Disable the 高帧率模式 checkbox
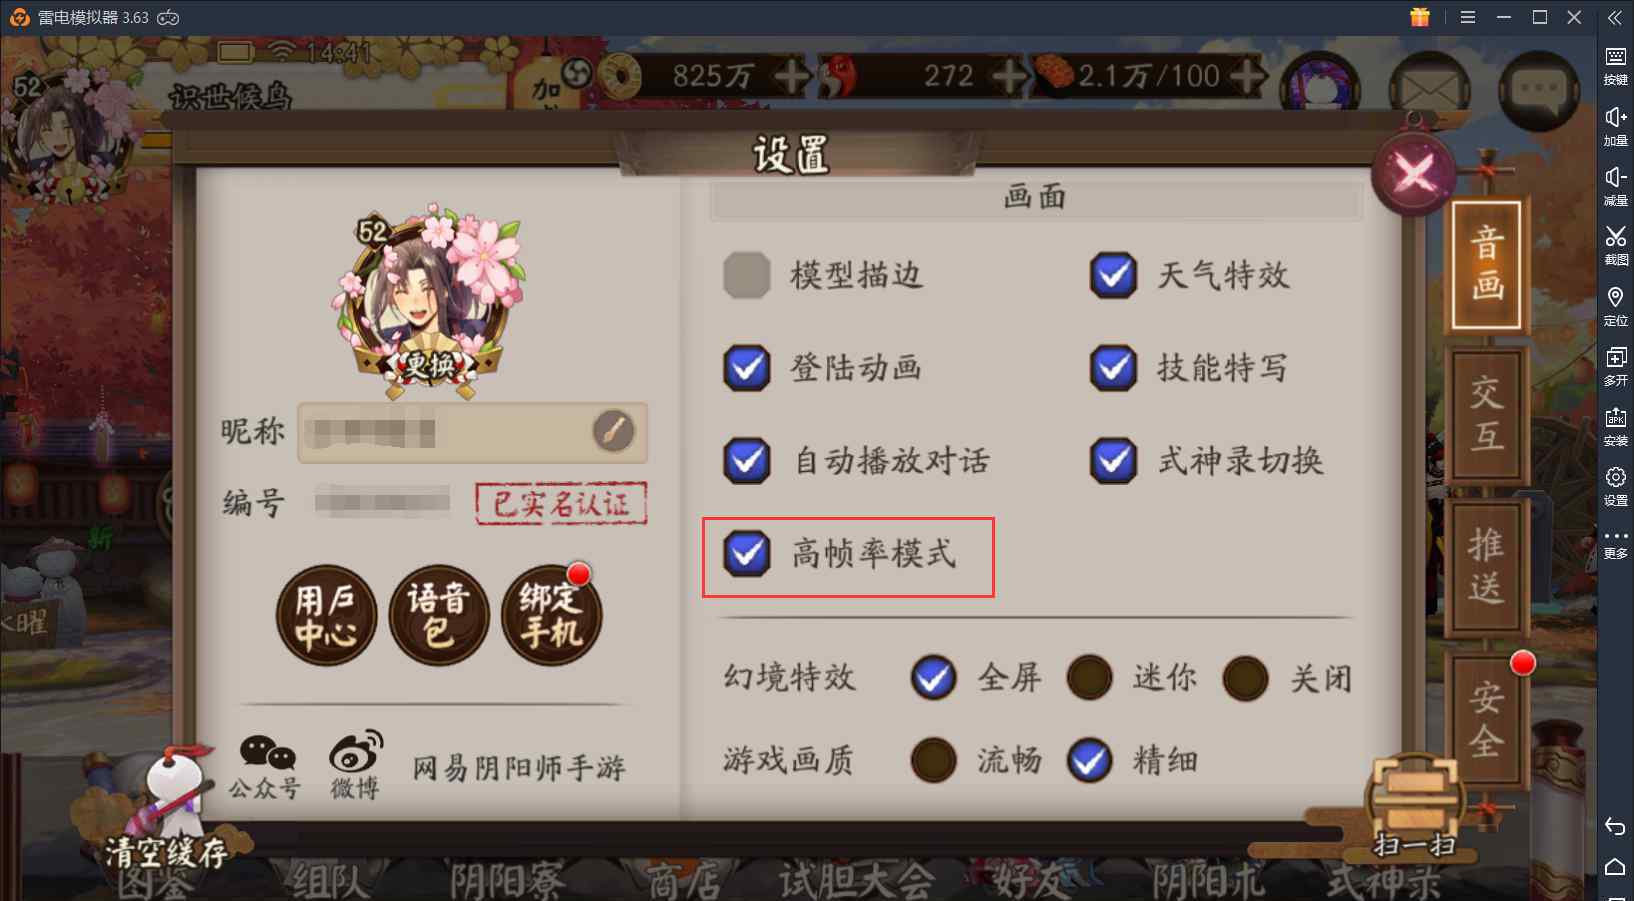The width and height of the screenshot is (1634, 901). click(746, 553)
